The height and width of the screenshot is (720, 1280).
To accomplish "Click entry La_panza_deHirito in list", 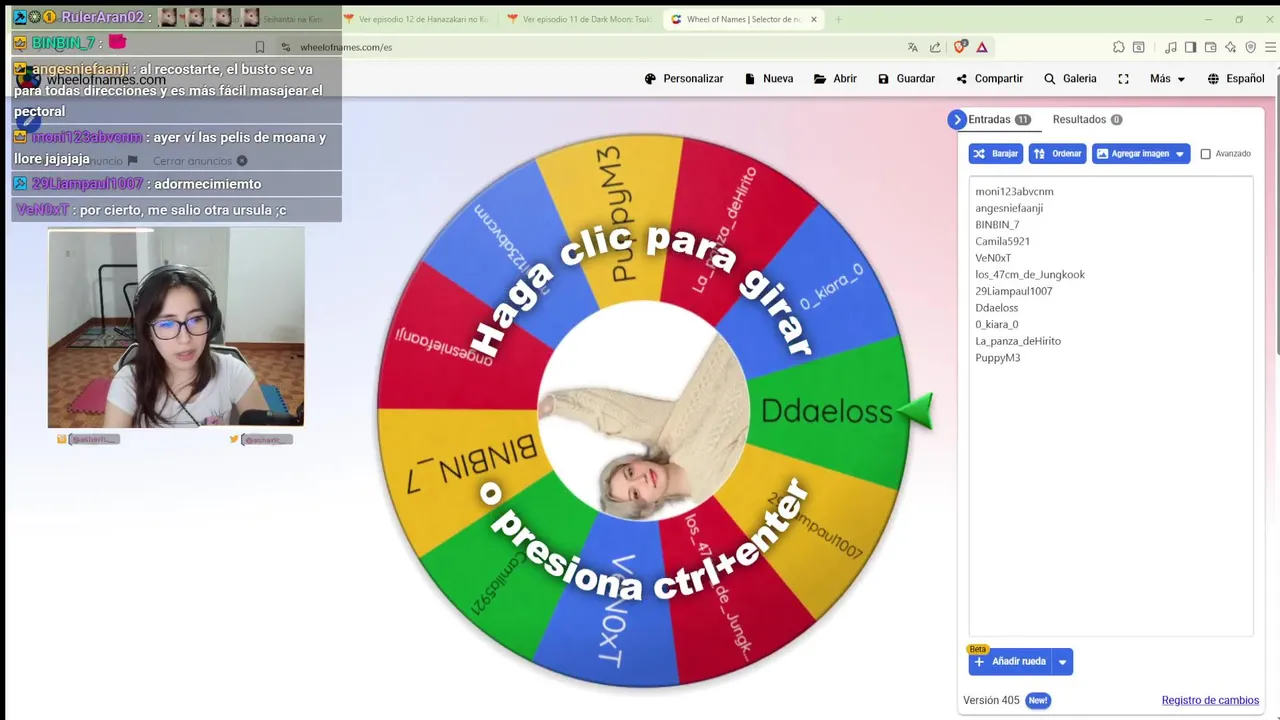I will pyautogui.click(x=1018, y=341).
